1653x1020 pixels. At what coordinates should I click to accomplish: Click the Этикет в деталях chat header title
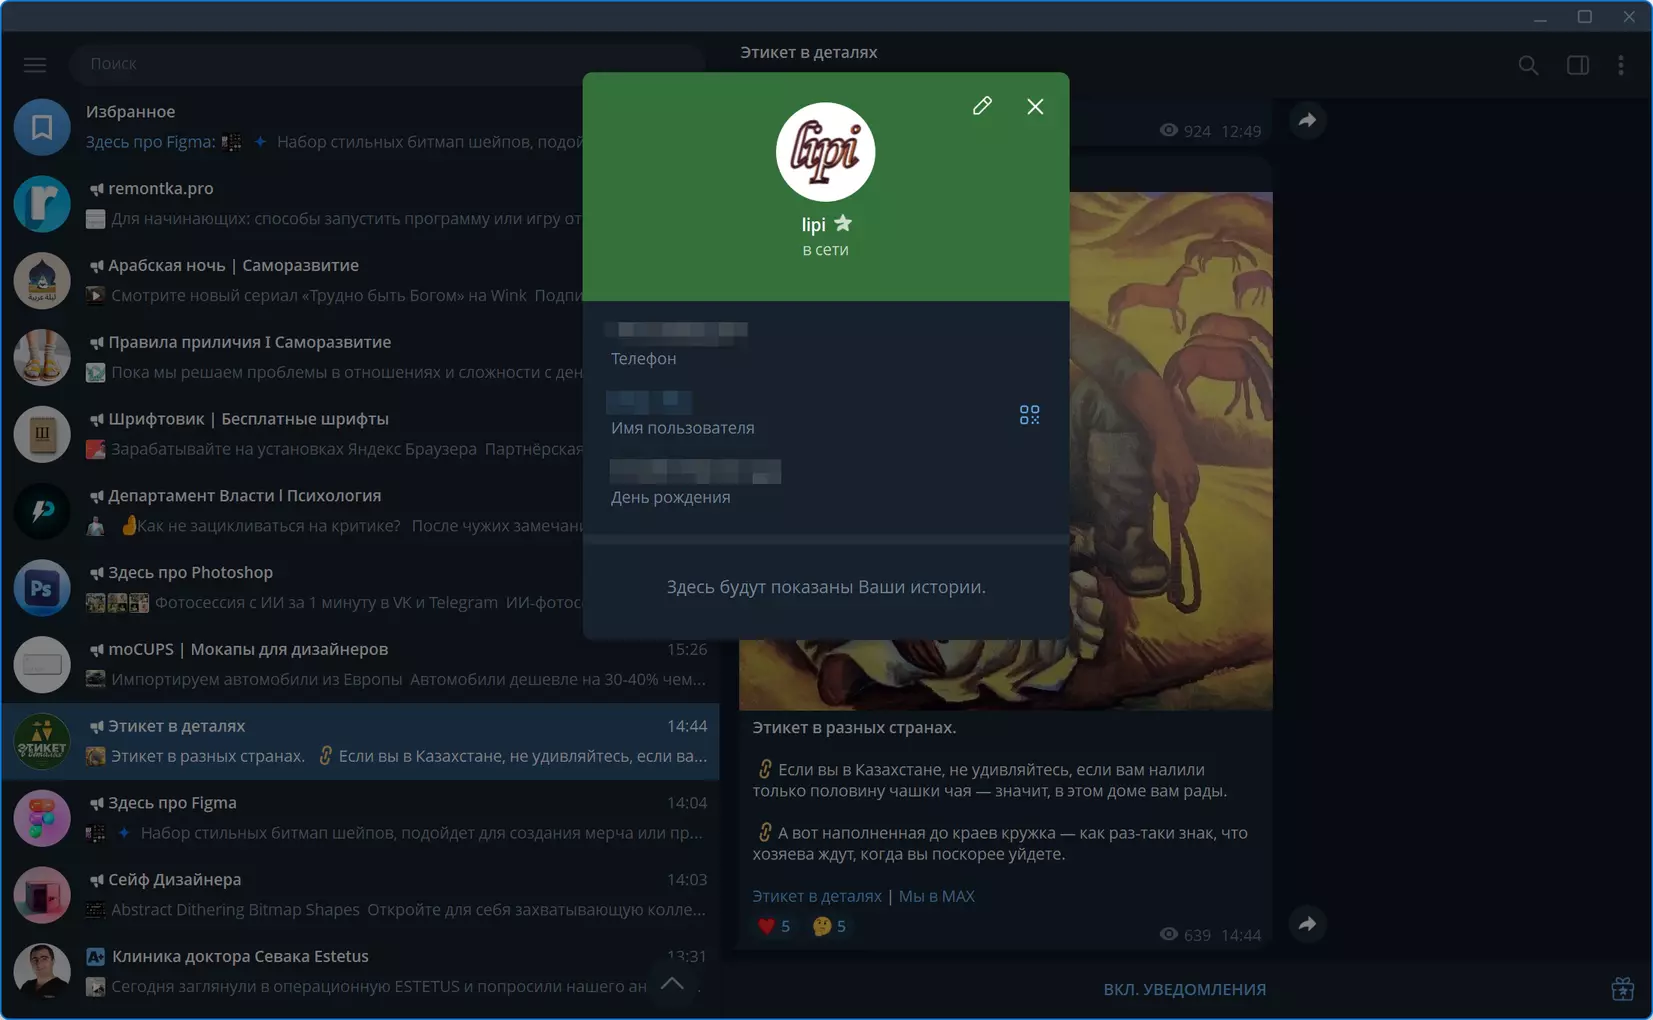tap(809, 52)
